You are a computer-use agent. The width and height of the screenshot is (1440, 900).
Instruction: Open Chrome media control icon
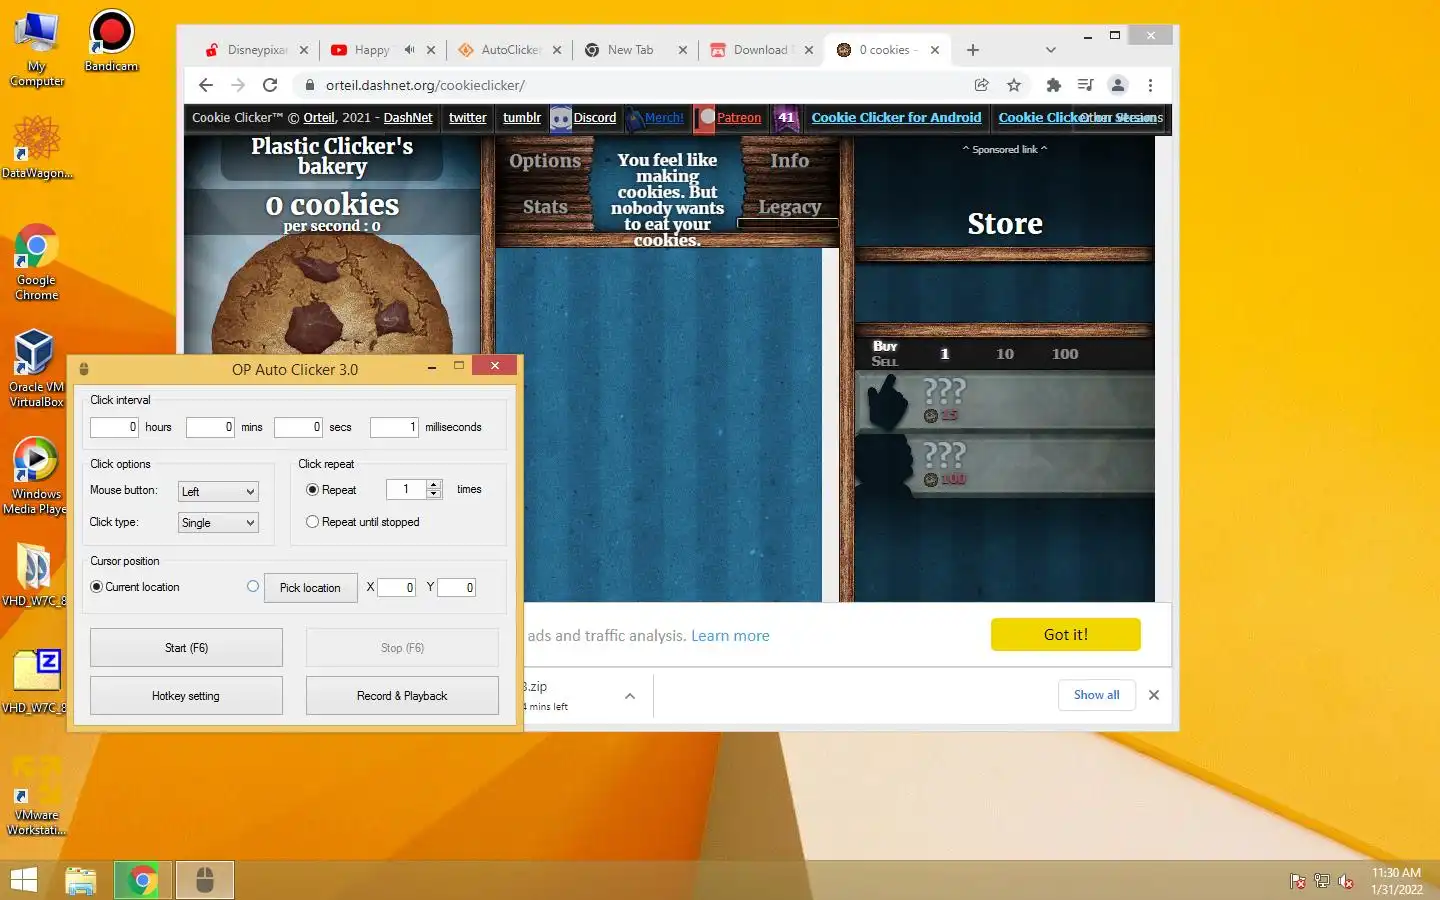1085,85
